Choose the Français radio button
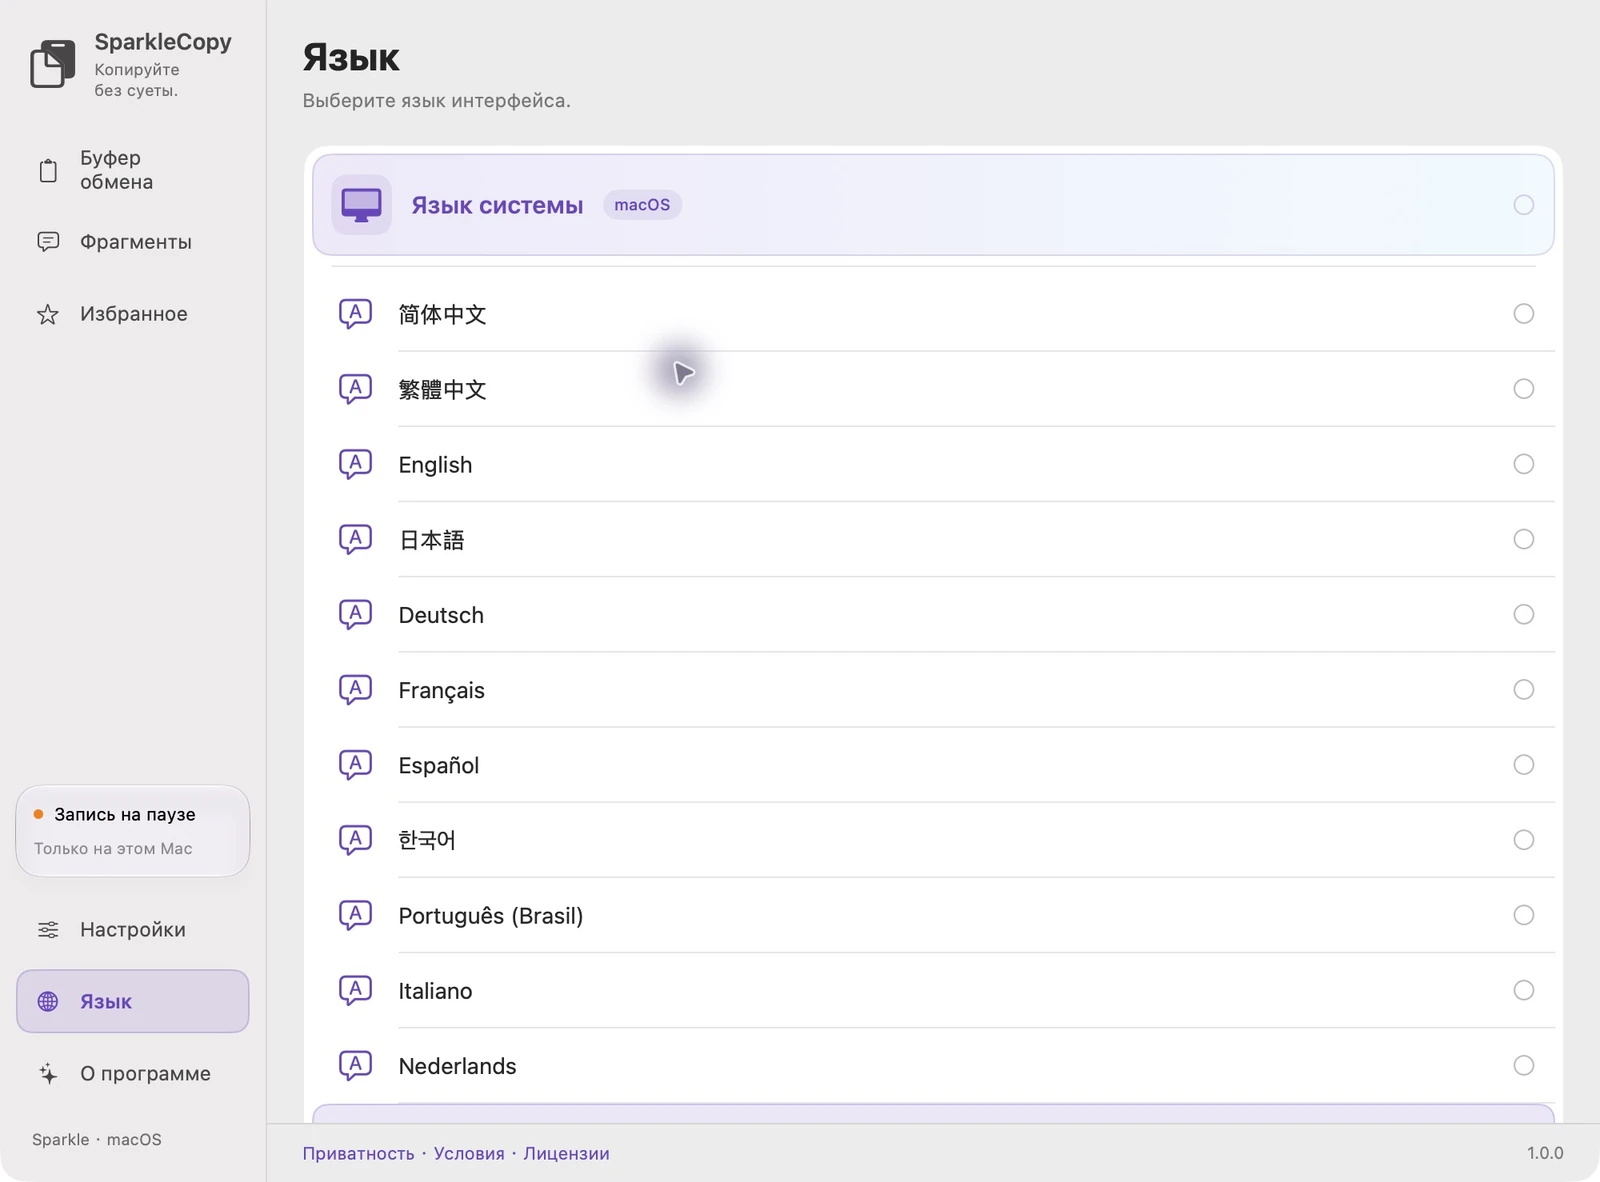Screen dimensions: 1600x1182 tap(1523, 690)
